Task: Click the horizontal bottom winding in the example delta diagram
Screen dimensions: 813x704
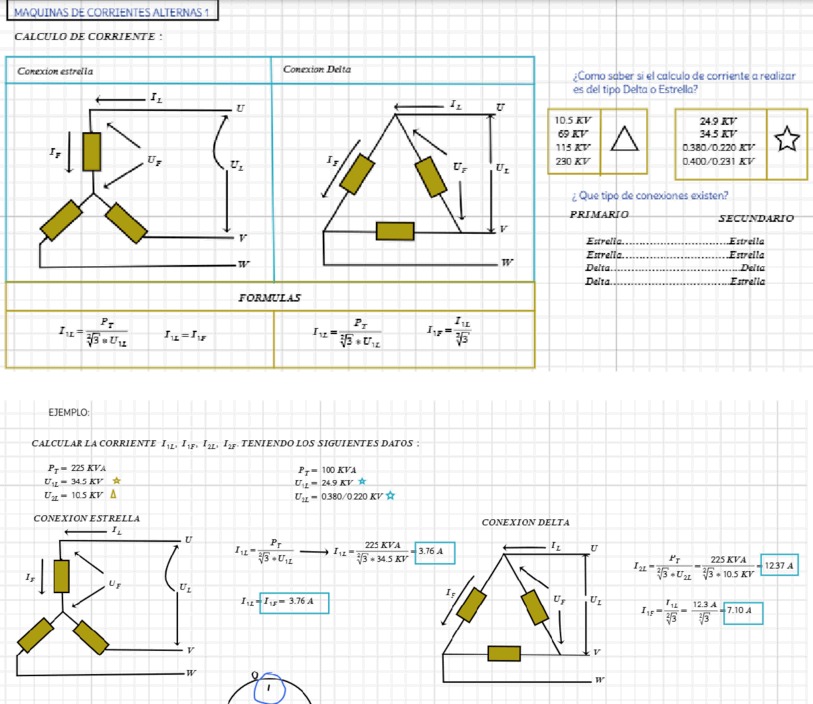Action: point(504,653)
